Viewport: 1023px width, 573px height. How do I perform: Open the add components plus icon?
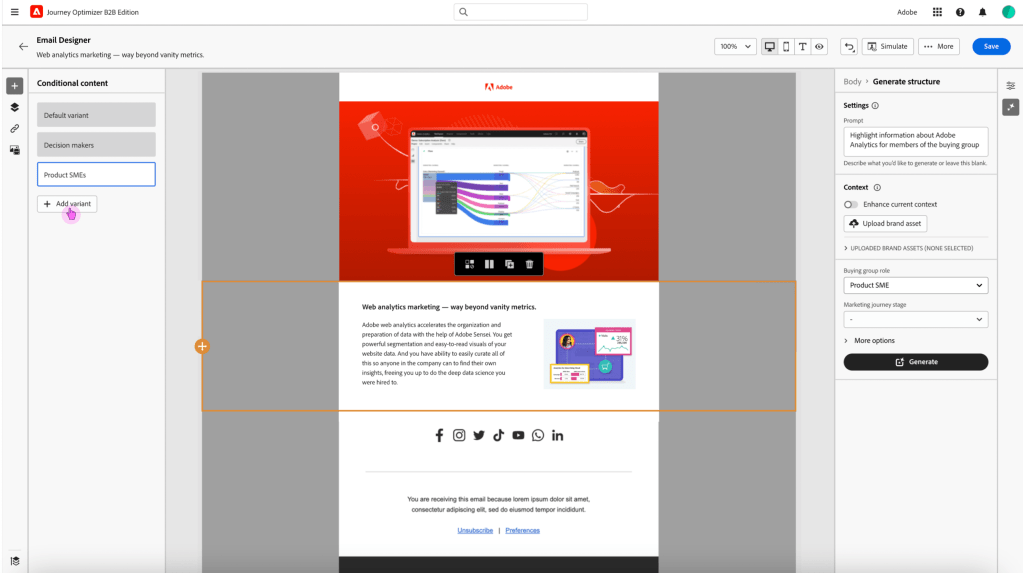14,85
